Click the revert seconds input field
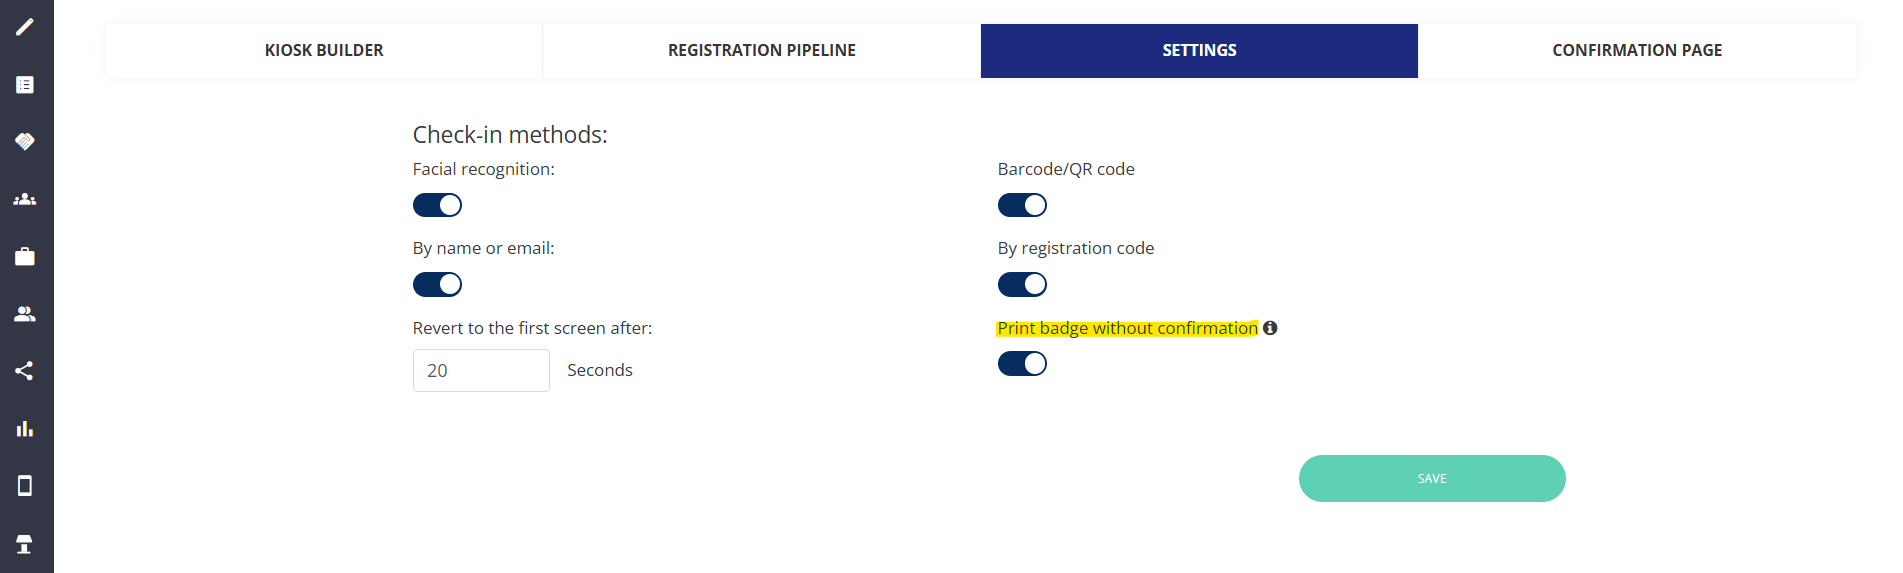Image resolution: width=1903 pixels, height=573 pixels. point(481,371)
